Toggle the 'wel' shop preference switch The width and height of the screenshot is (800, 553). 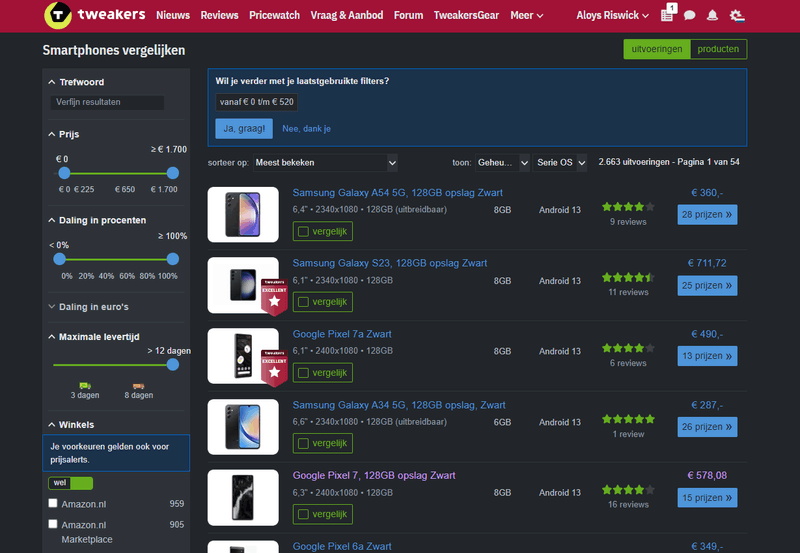point(70,483)
